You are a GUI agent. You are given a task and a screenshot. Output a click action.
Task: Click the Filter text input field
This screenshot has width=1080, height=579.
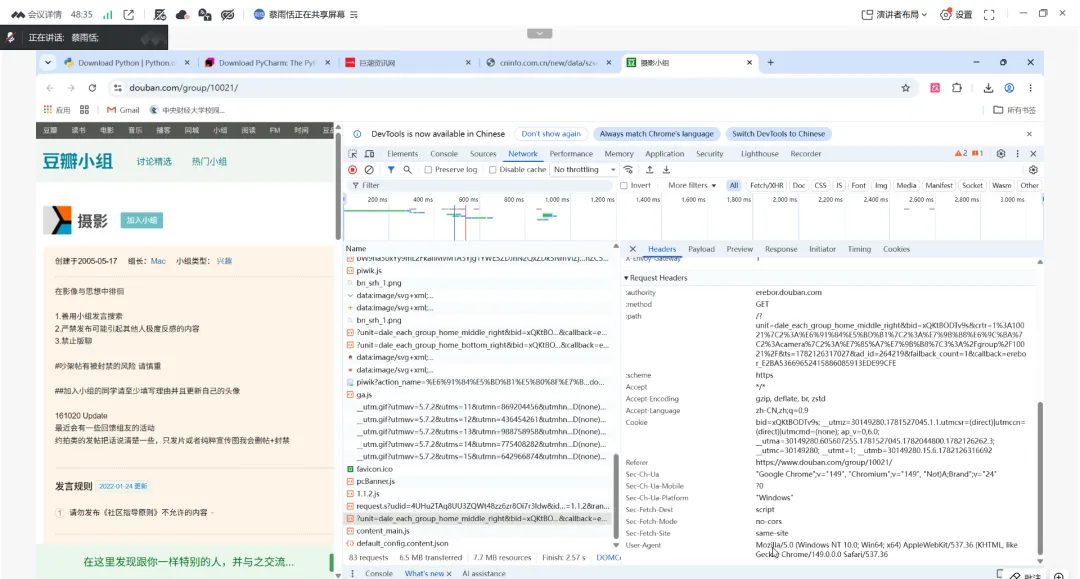[x=481, y=185]
